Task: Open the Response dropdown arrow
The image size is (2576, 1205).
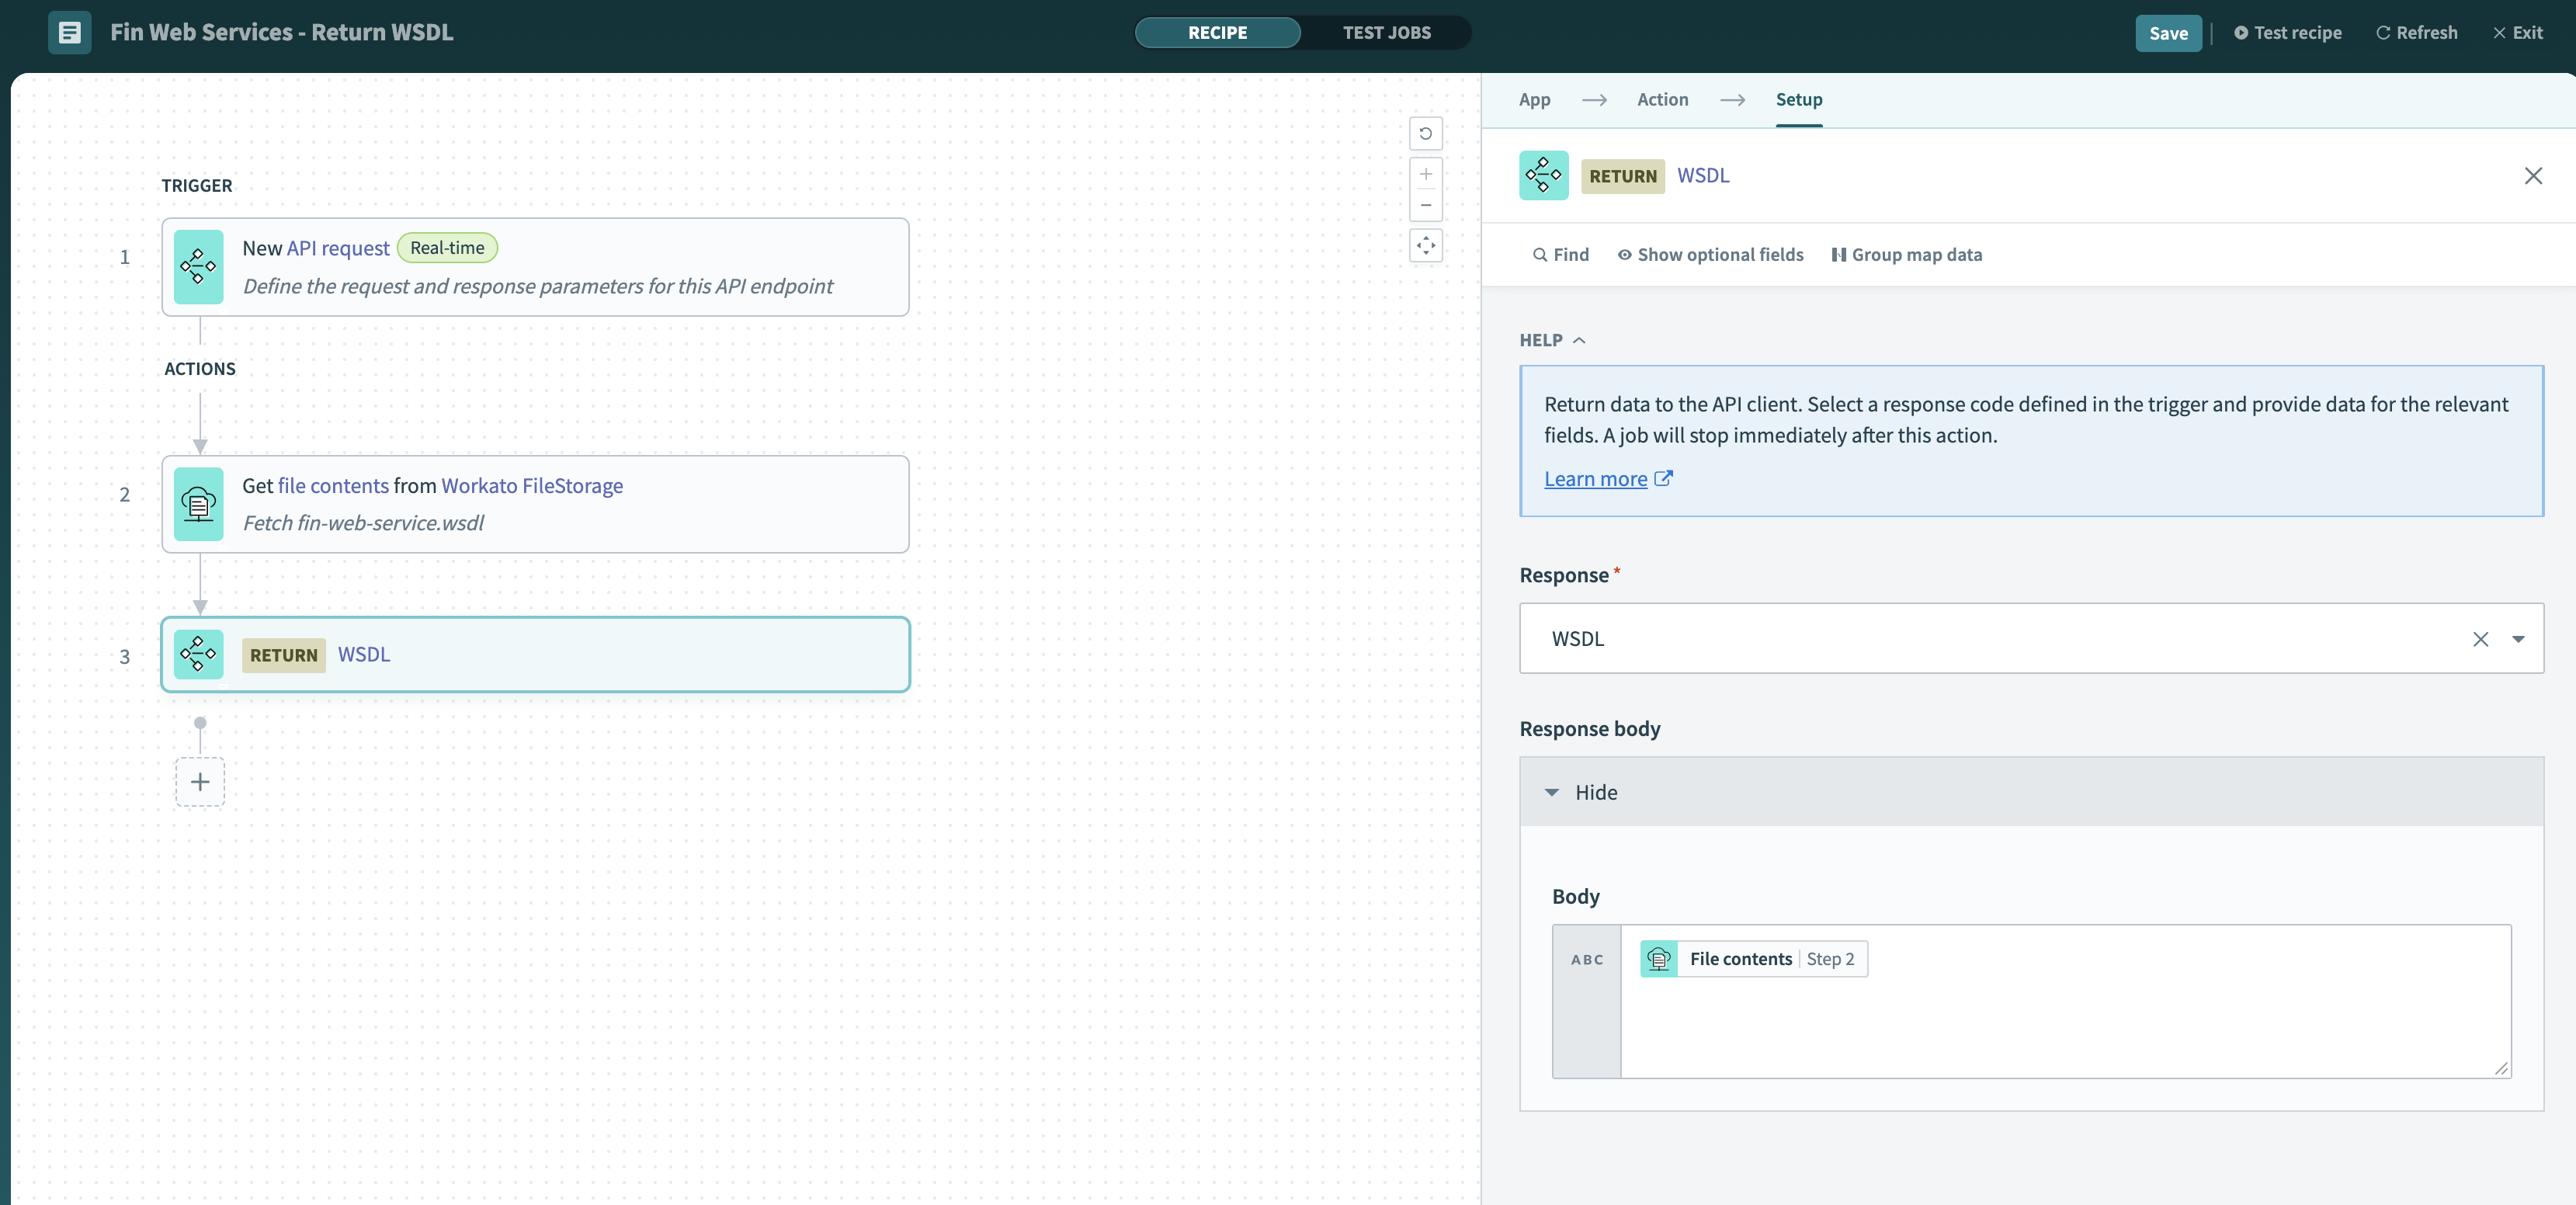Action: coord(2518,639)
